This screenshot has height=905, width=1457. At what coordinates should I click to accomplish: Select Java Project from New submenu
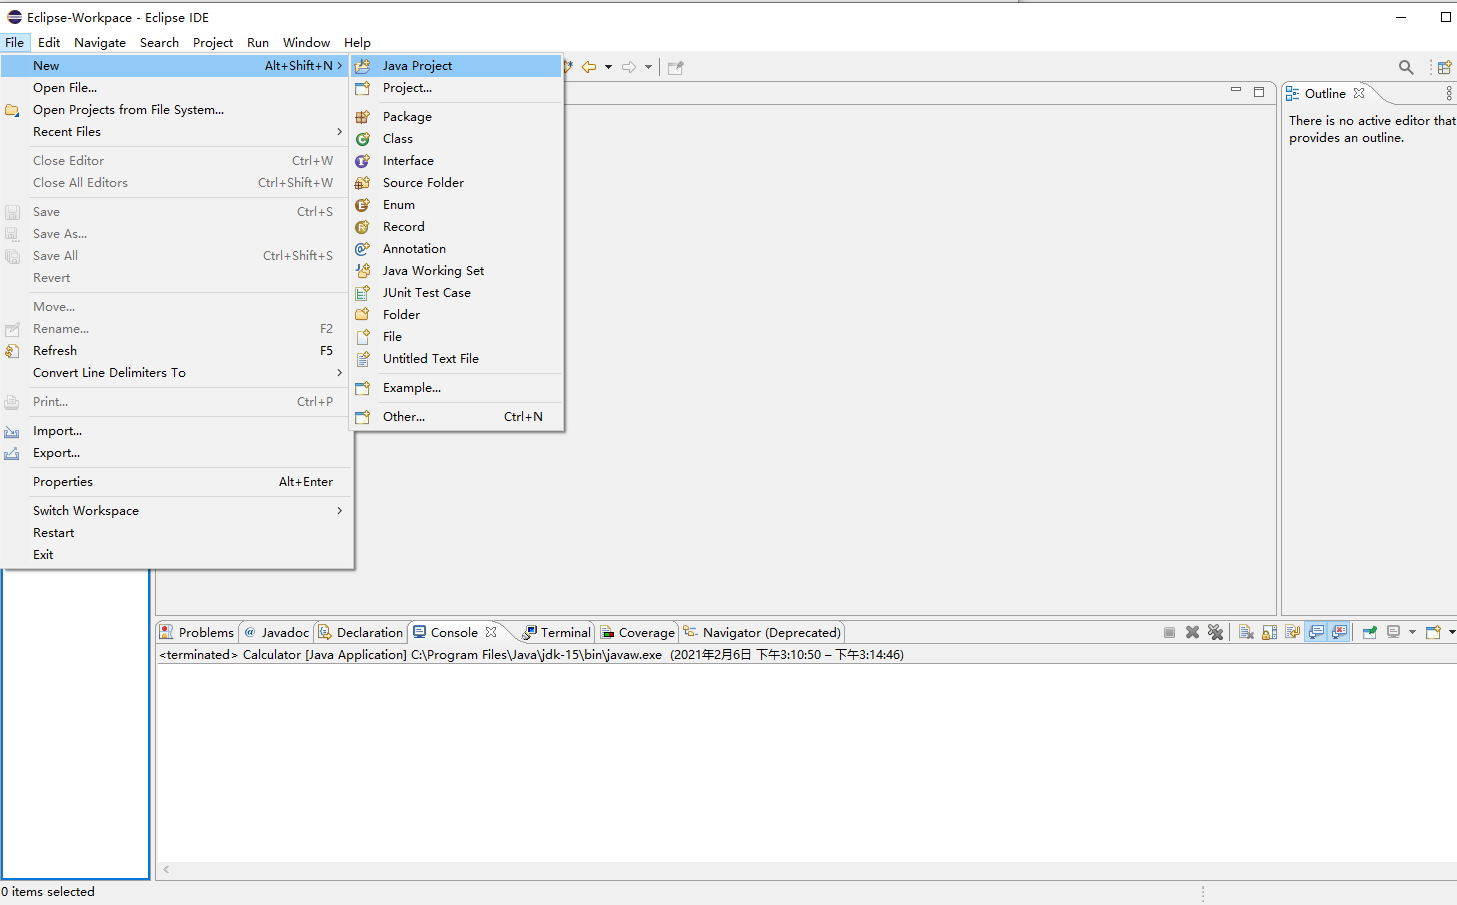point(417,66)
